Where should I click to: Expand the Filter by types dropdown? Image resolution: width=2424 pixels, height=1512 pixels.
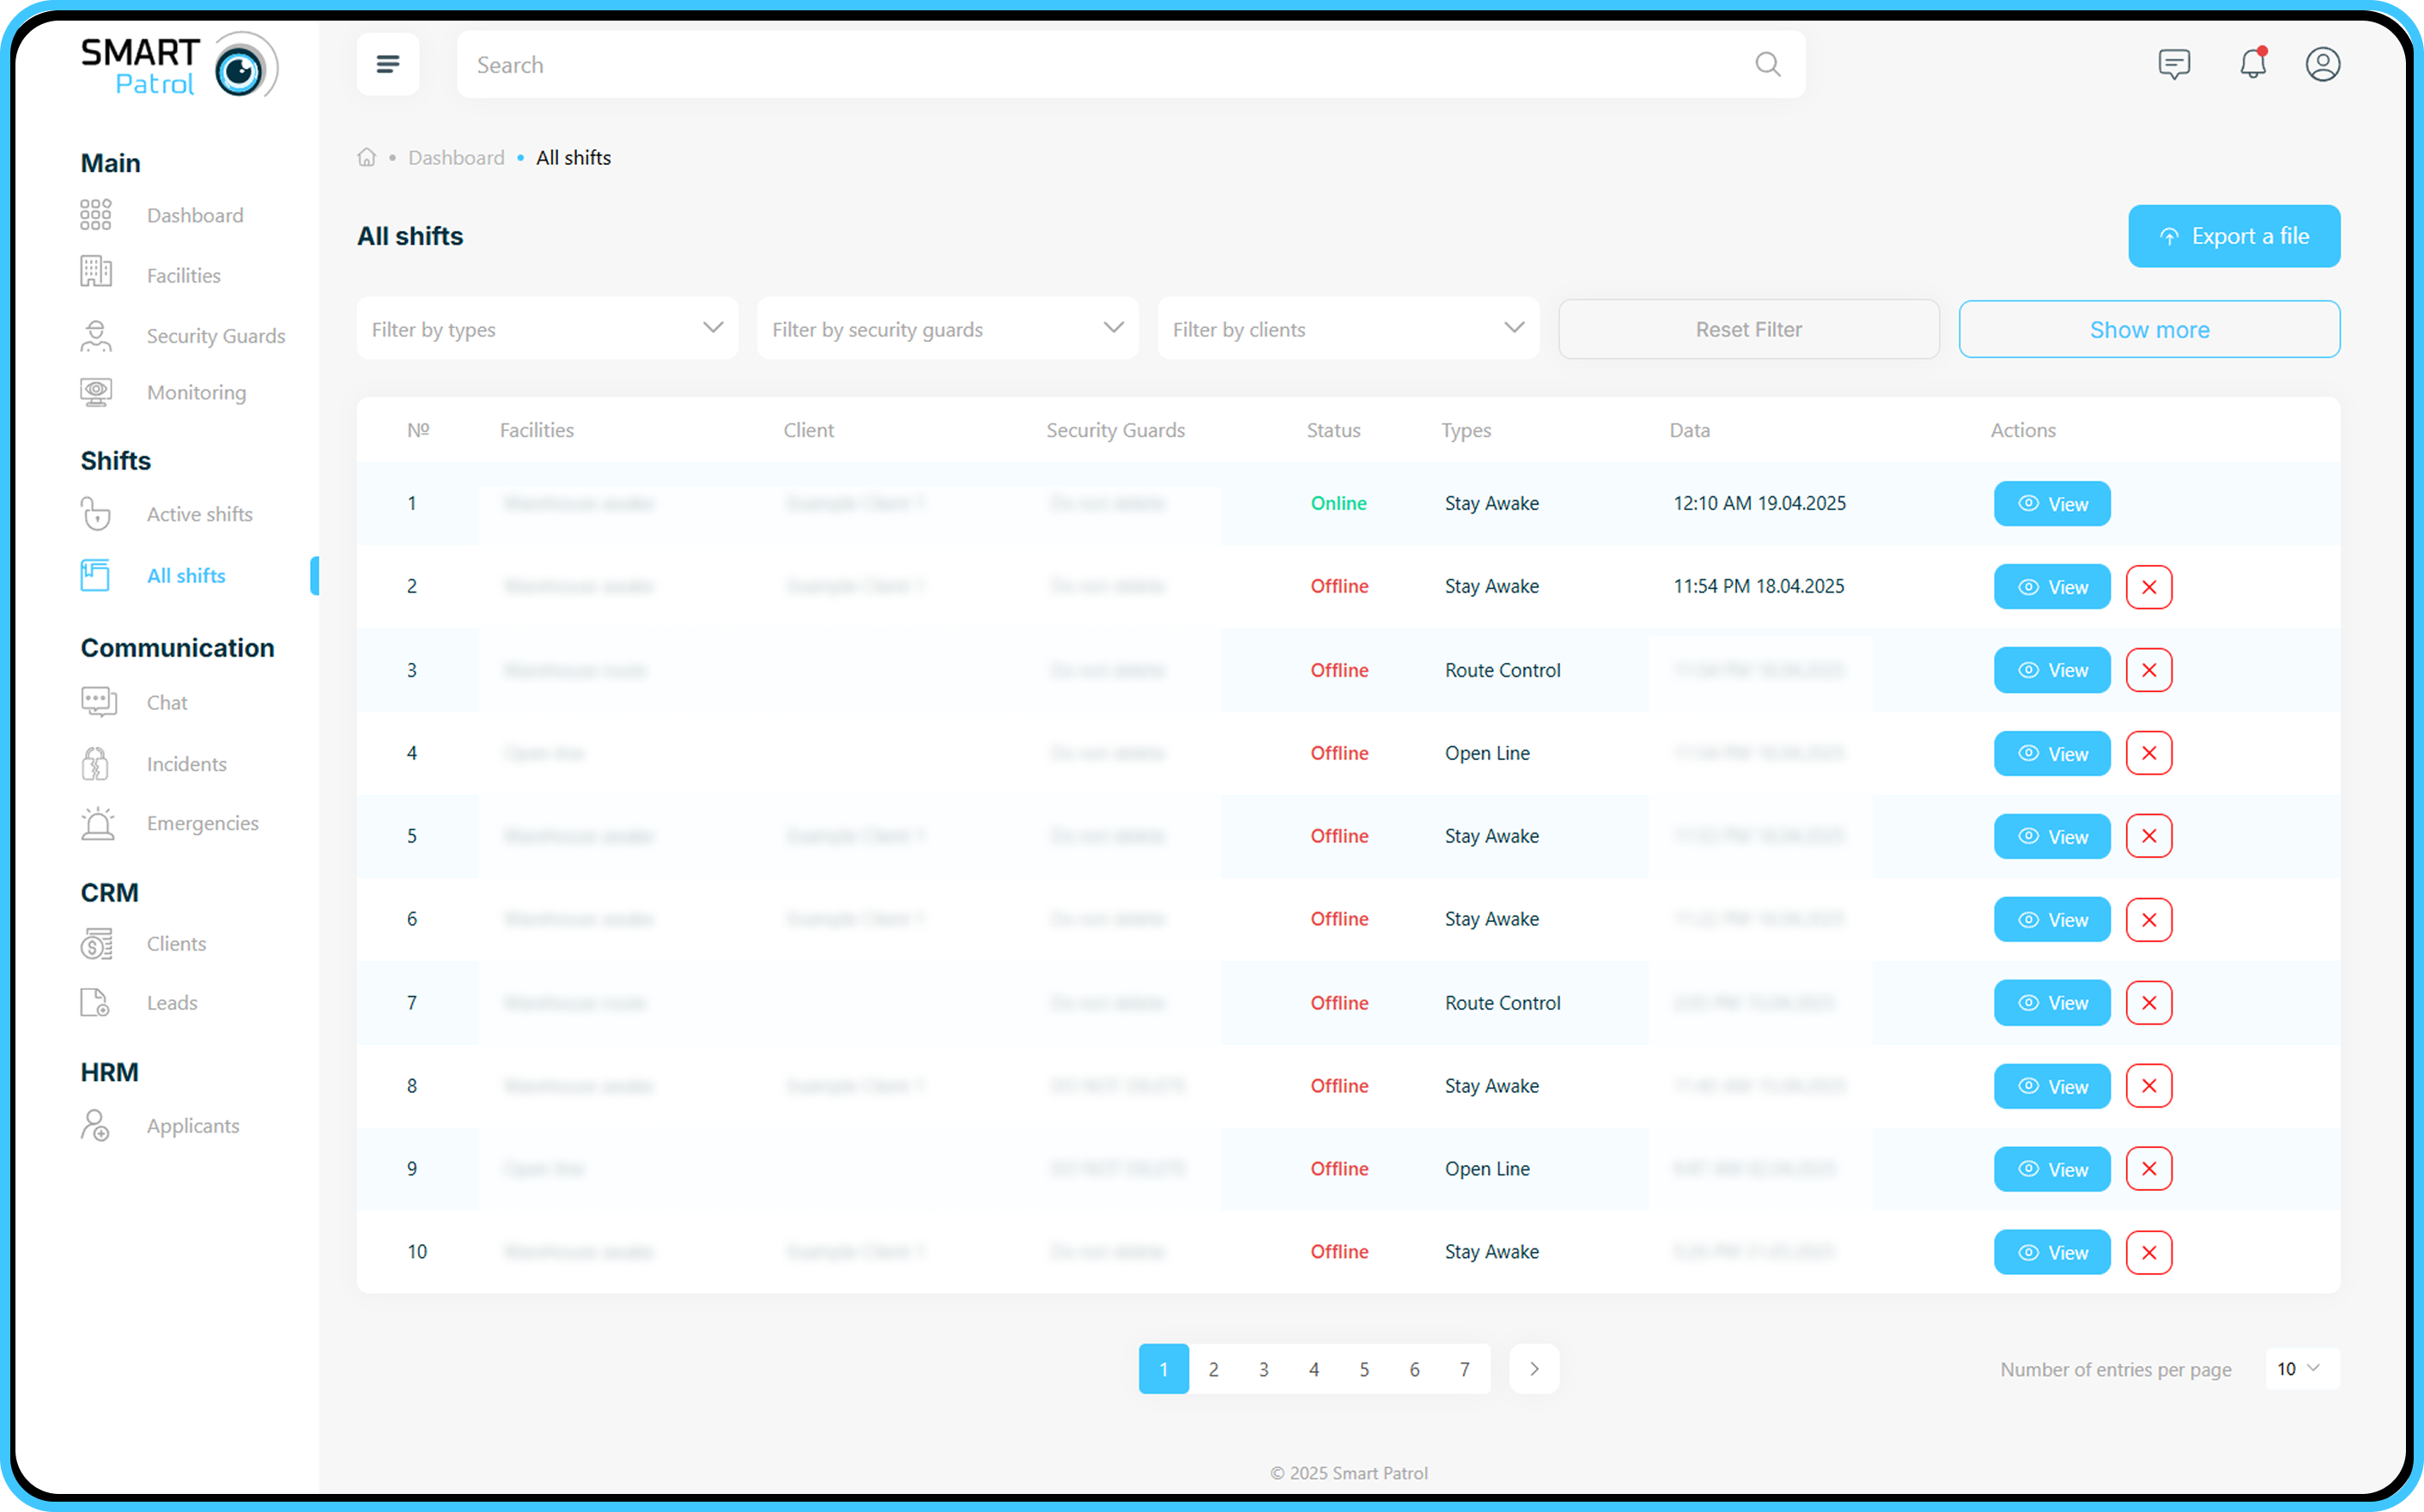[x=546, y=329]
